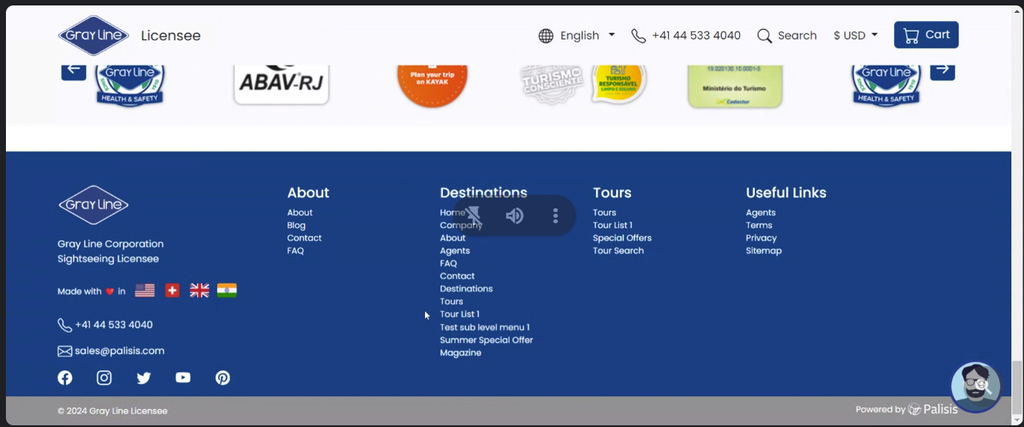Screen dimensions: 1024x427
Task: Click the phone icon in header
Action: [639, 36]
